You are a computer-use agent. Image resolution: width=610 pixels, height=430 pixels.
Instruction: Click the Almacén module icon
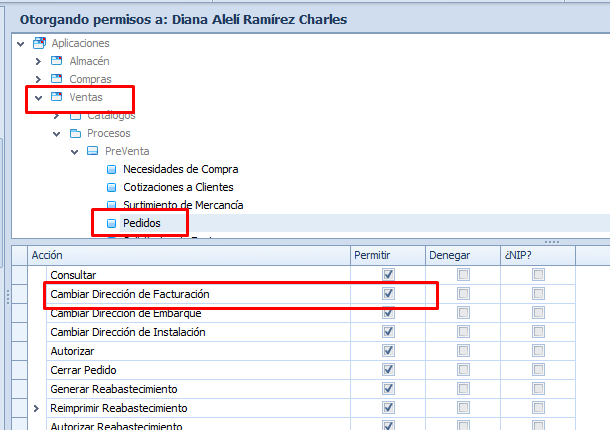(x=57, y=61)
